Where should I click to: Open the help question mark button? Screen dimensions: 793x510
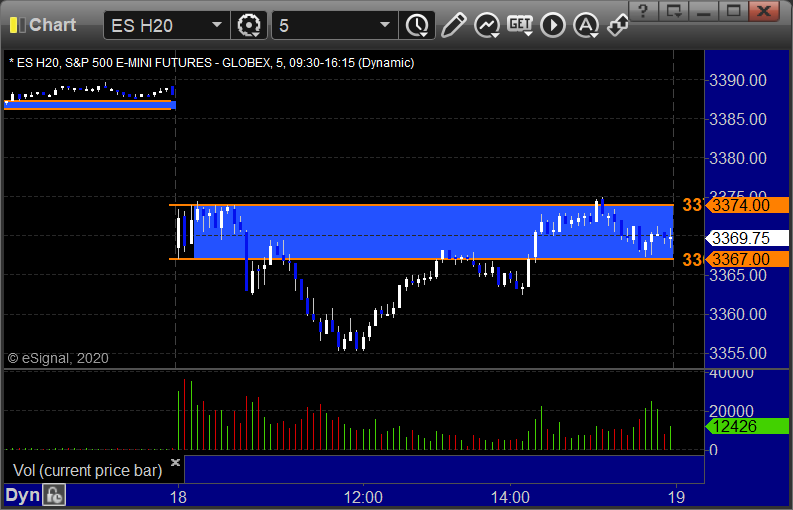(x=643, y=10)
